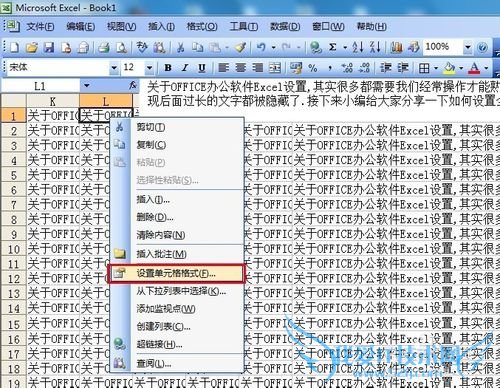Screen dimensions: 500x388
Task: Select 清除内容(N) in the context menu
Action: pos(176,235)
